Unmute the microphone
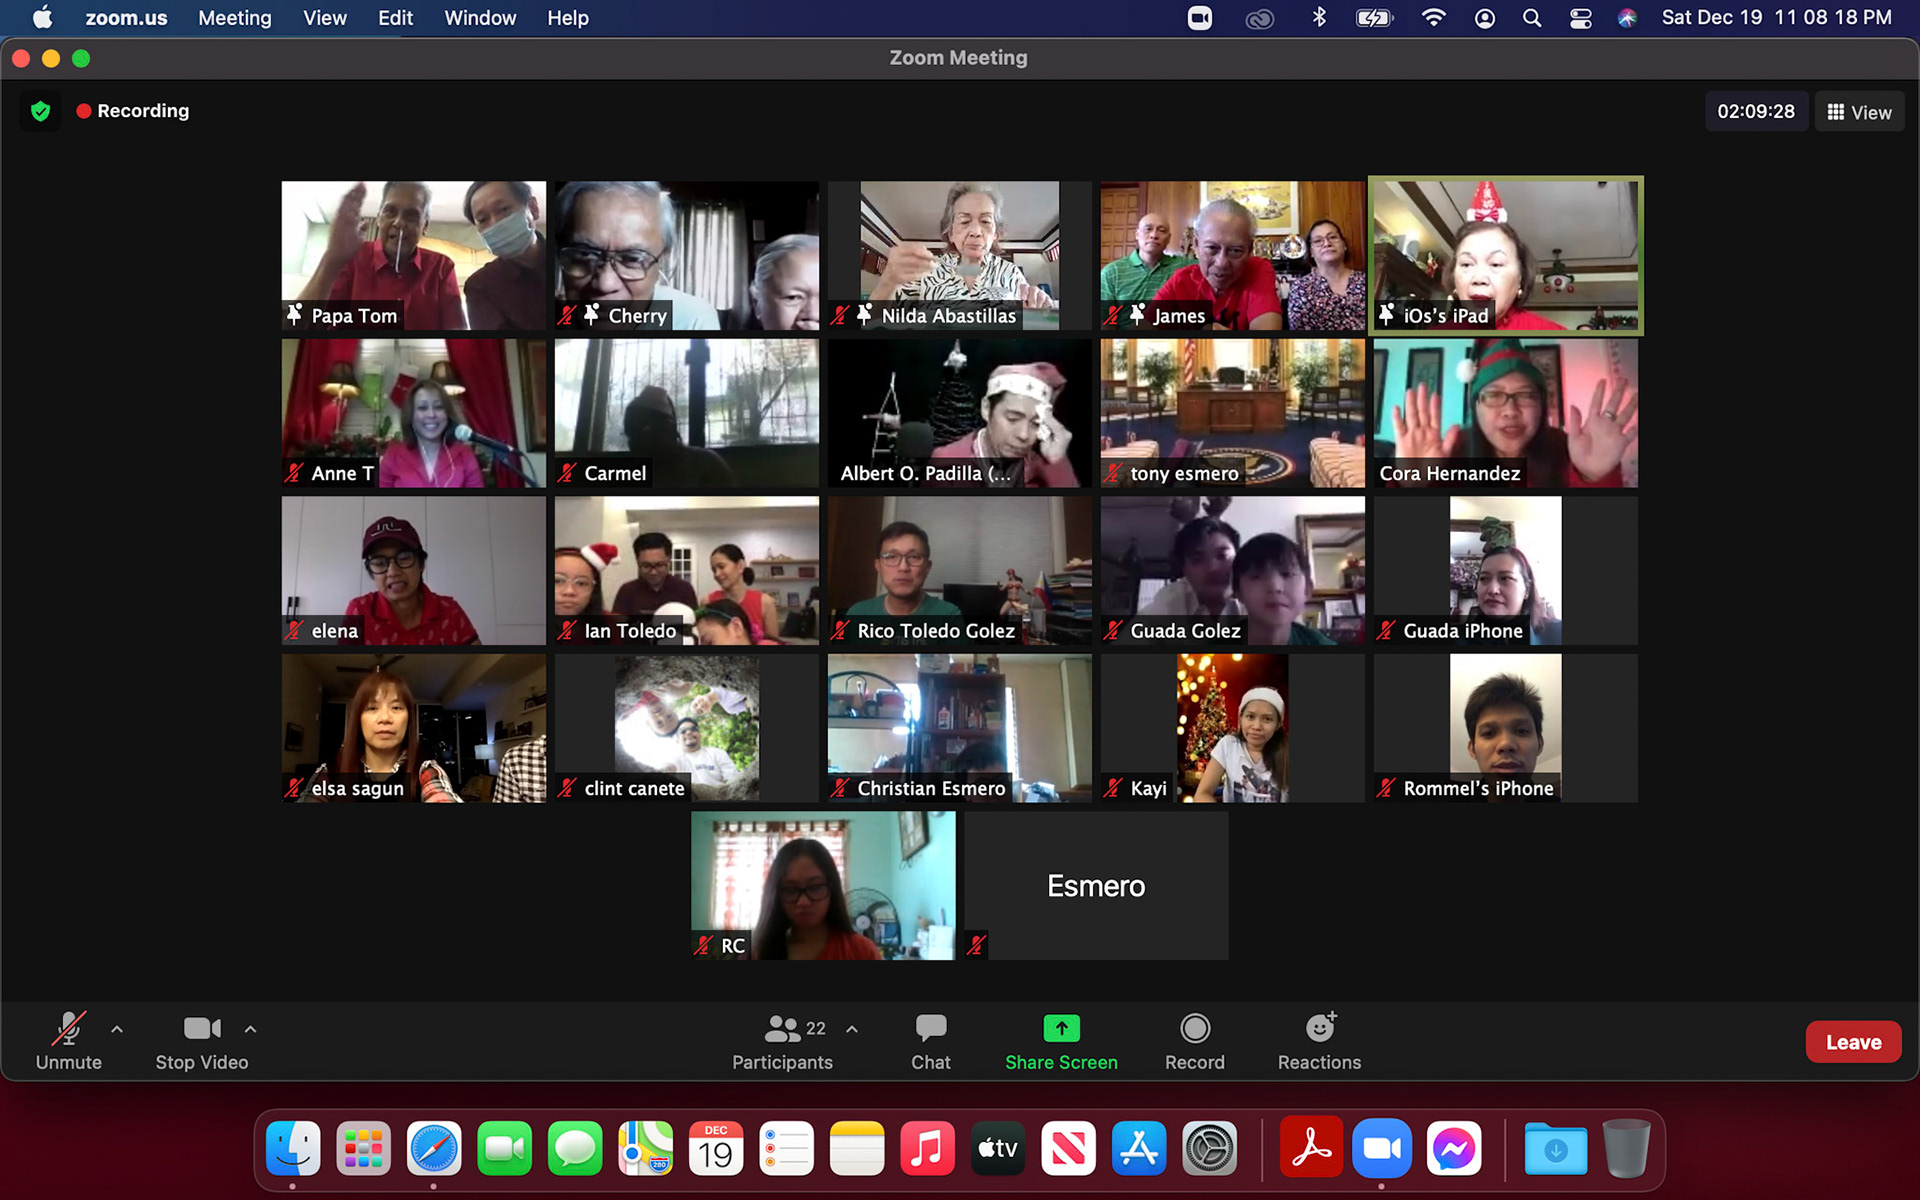The height and width of the screenshot is (1200, 1920). 68,1029
